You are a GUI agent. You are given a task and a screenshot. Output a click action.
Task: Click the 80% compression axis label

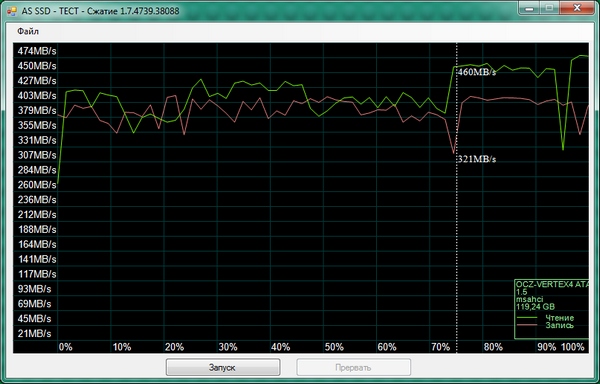(493, 347)
